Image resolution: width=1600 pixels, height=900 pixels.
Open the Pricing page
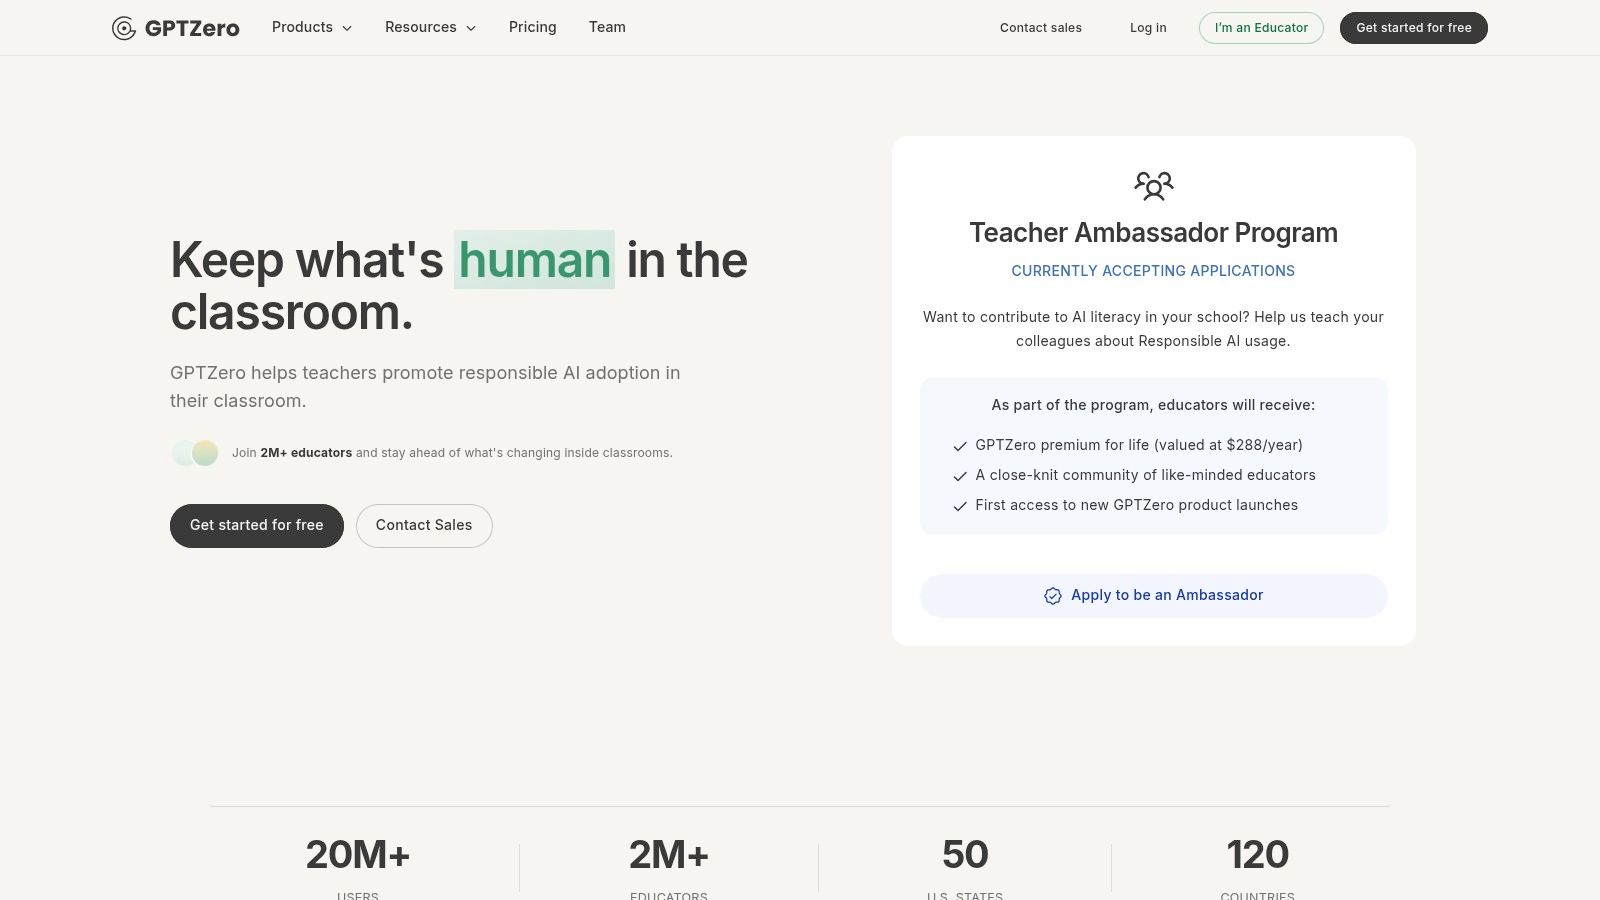[532, 27]
